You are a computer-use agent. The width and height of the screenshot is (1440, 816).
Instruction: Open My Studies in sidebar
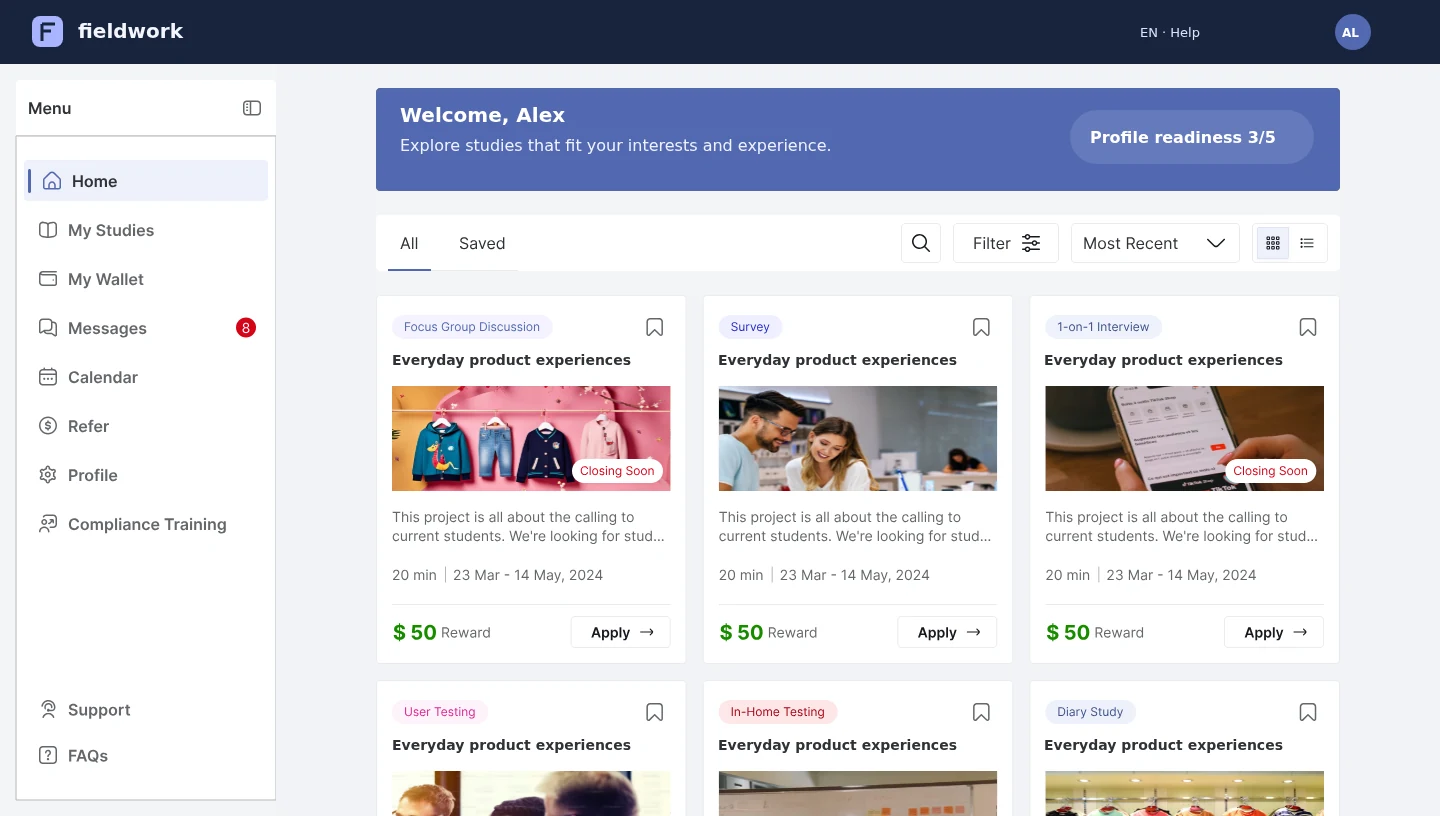pos(146,230)
